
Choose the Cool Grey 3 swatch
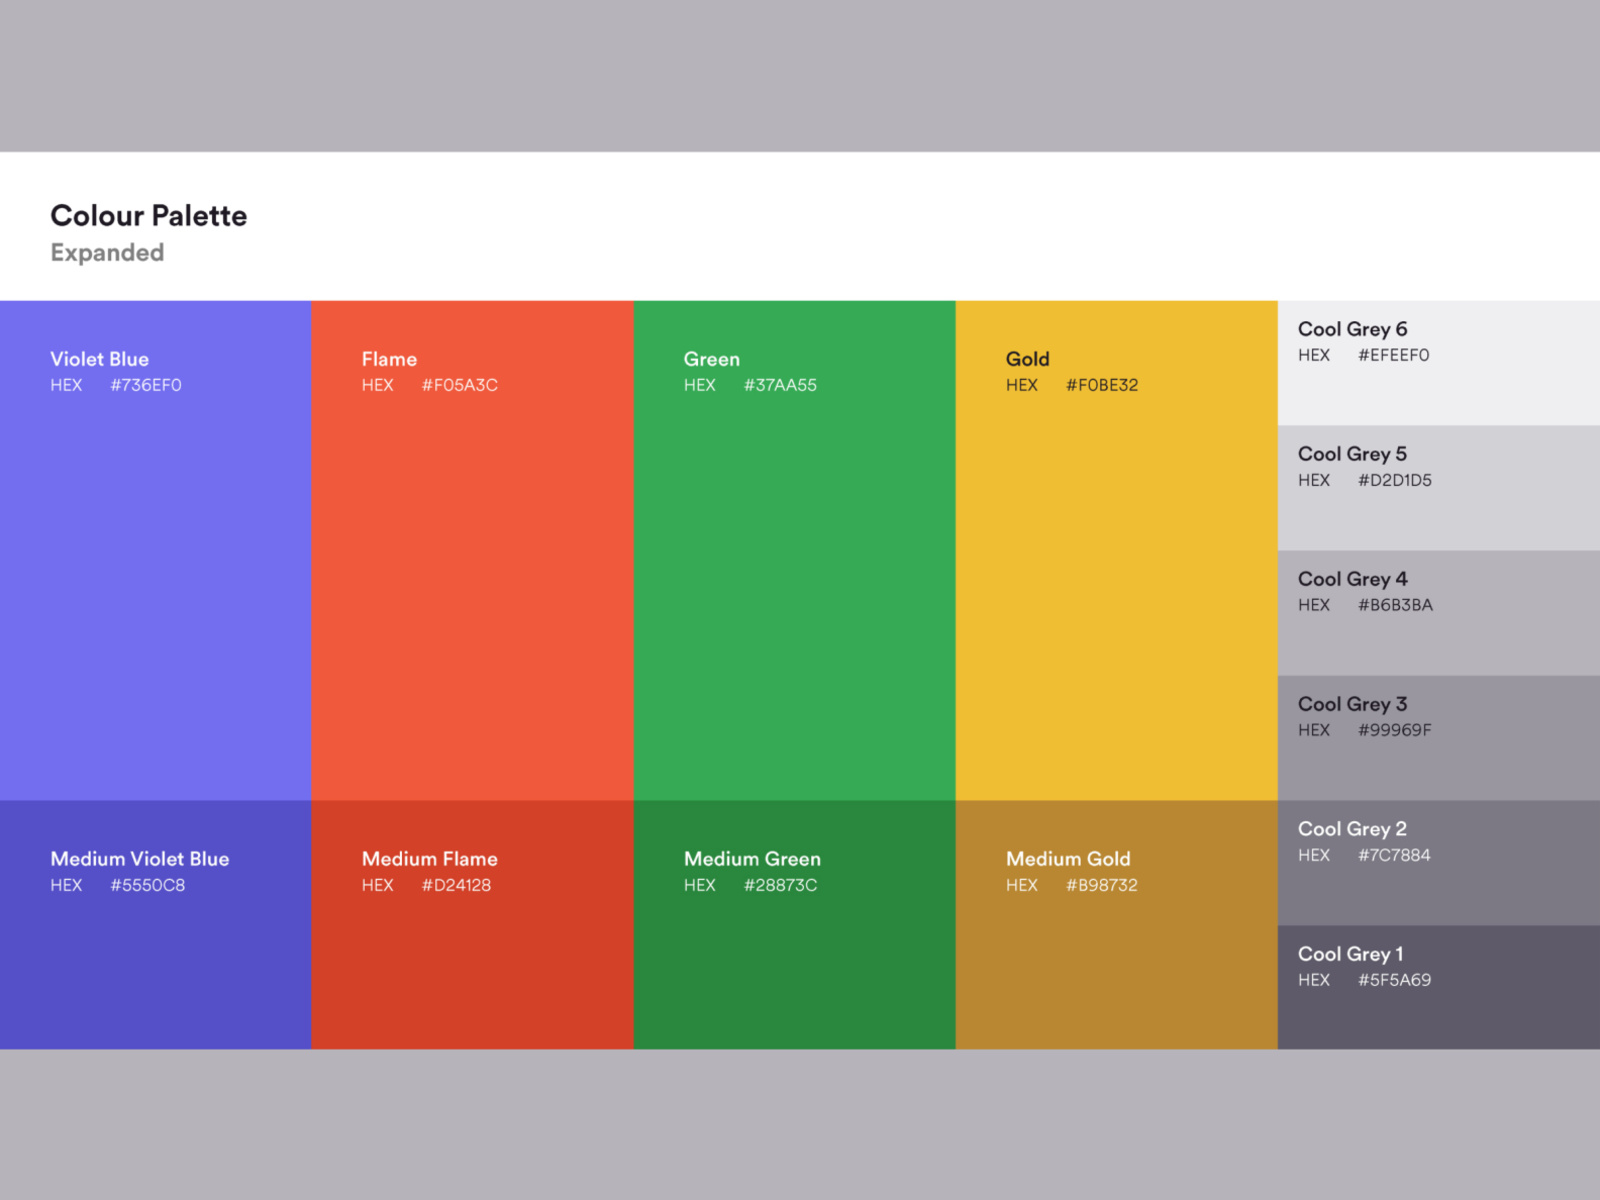[x=1438, y=765]
